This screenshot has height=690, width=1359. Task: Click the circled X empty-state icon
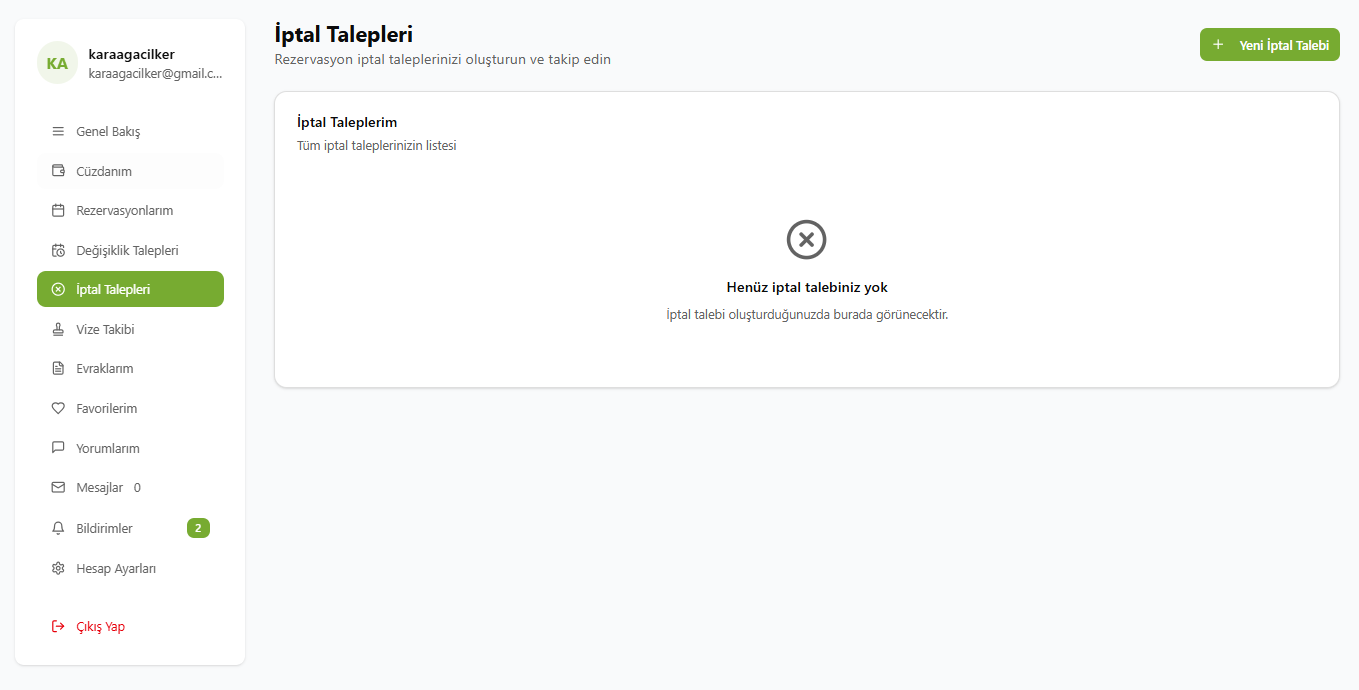(806, 240)
